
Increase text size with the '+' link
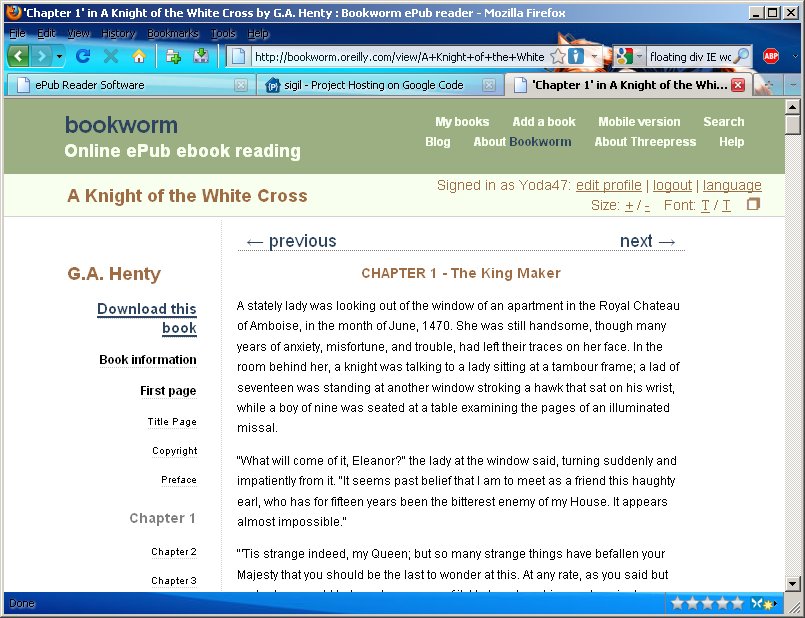tap(628, 205)
